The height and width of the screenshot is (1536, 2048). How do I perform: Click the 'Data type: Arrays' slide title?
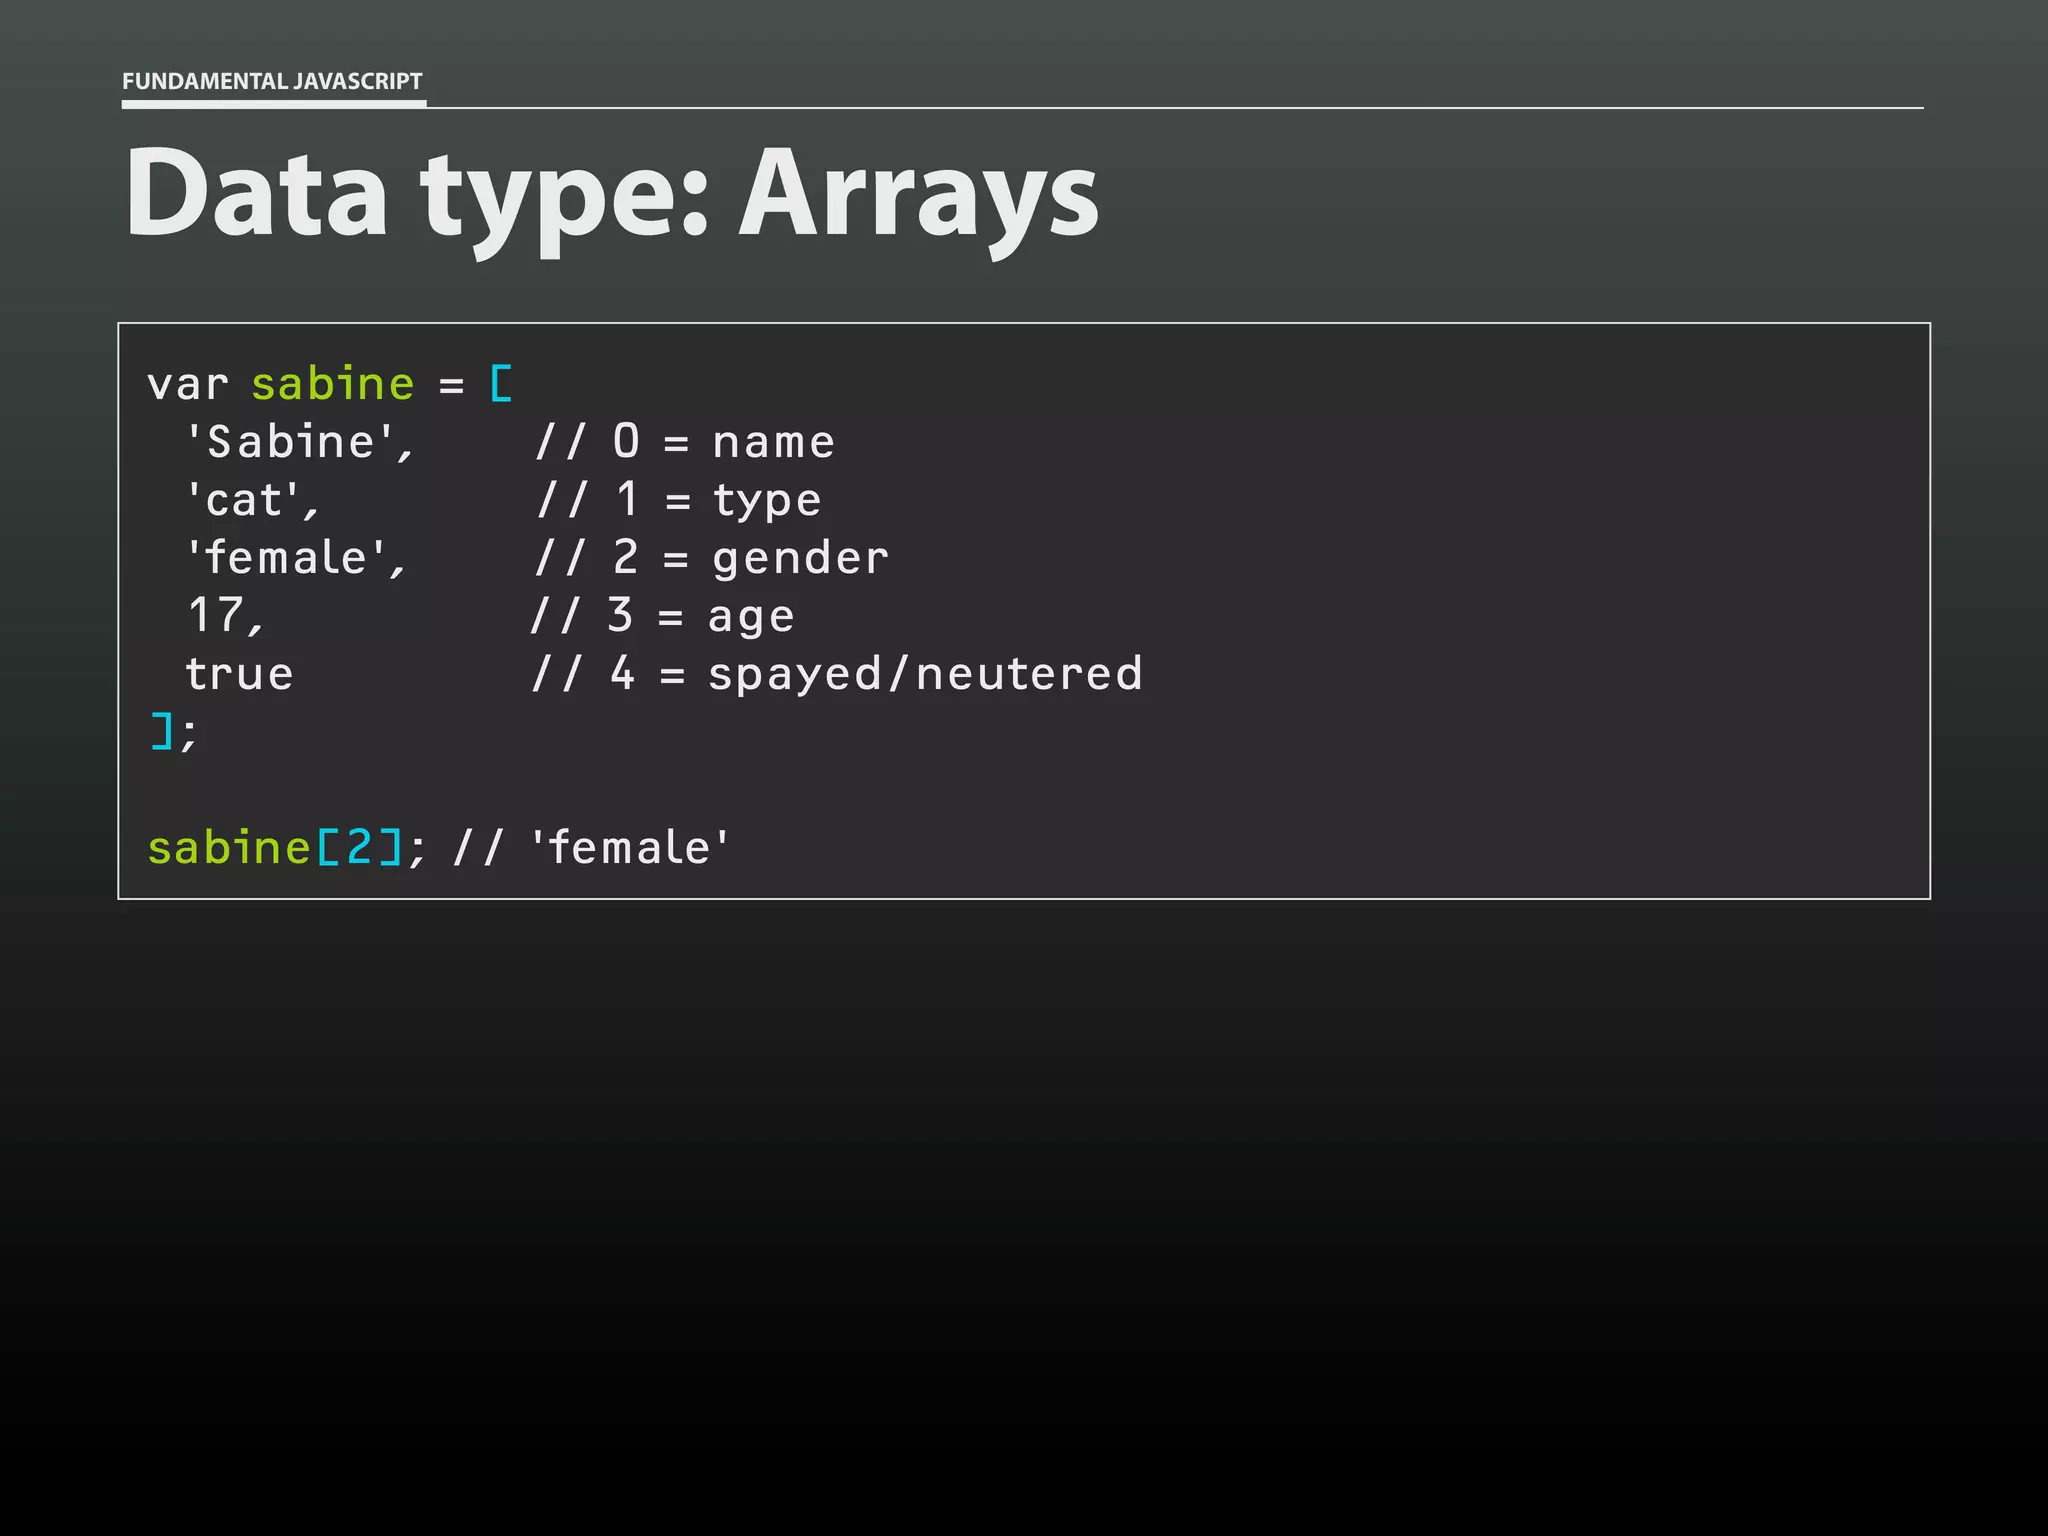611,194
